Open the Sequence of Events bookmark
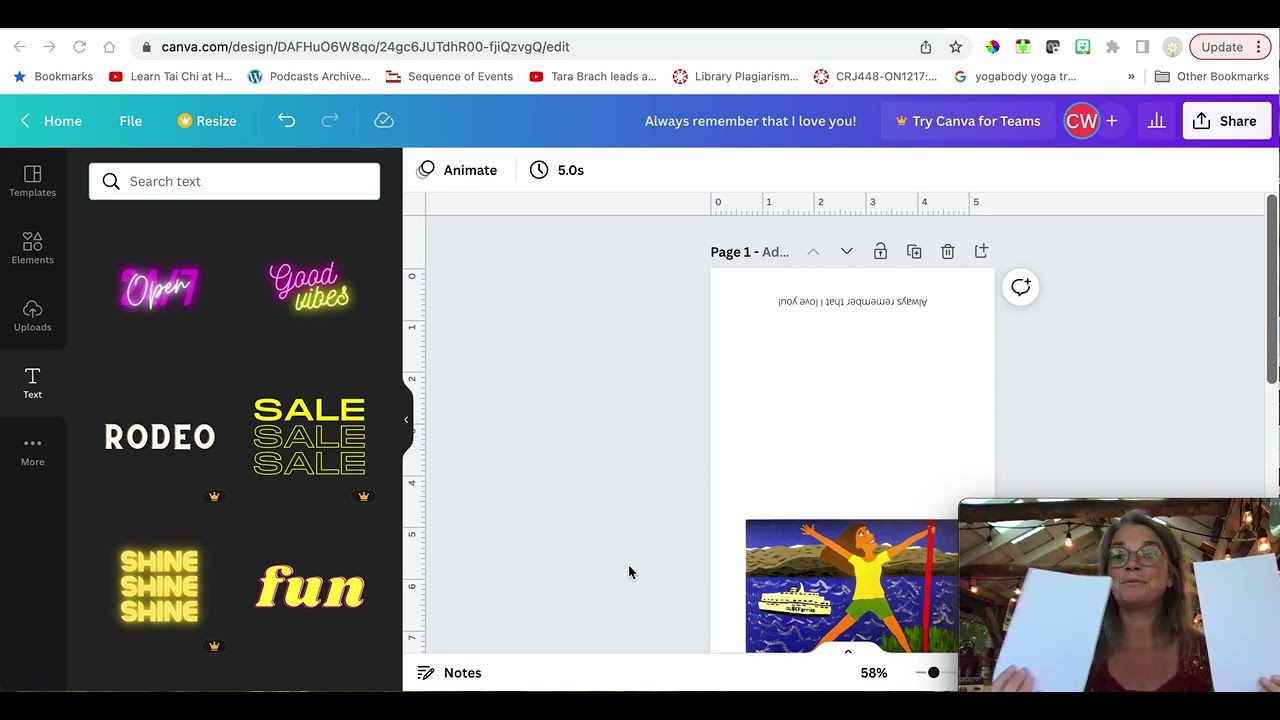 [449, 76]
